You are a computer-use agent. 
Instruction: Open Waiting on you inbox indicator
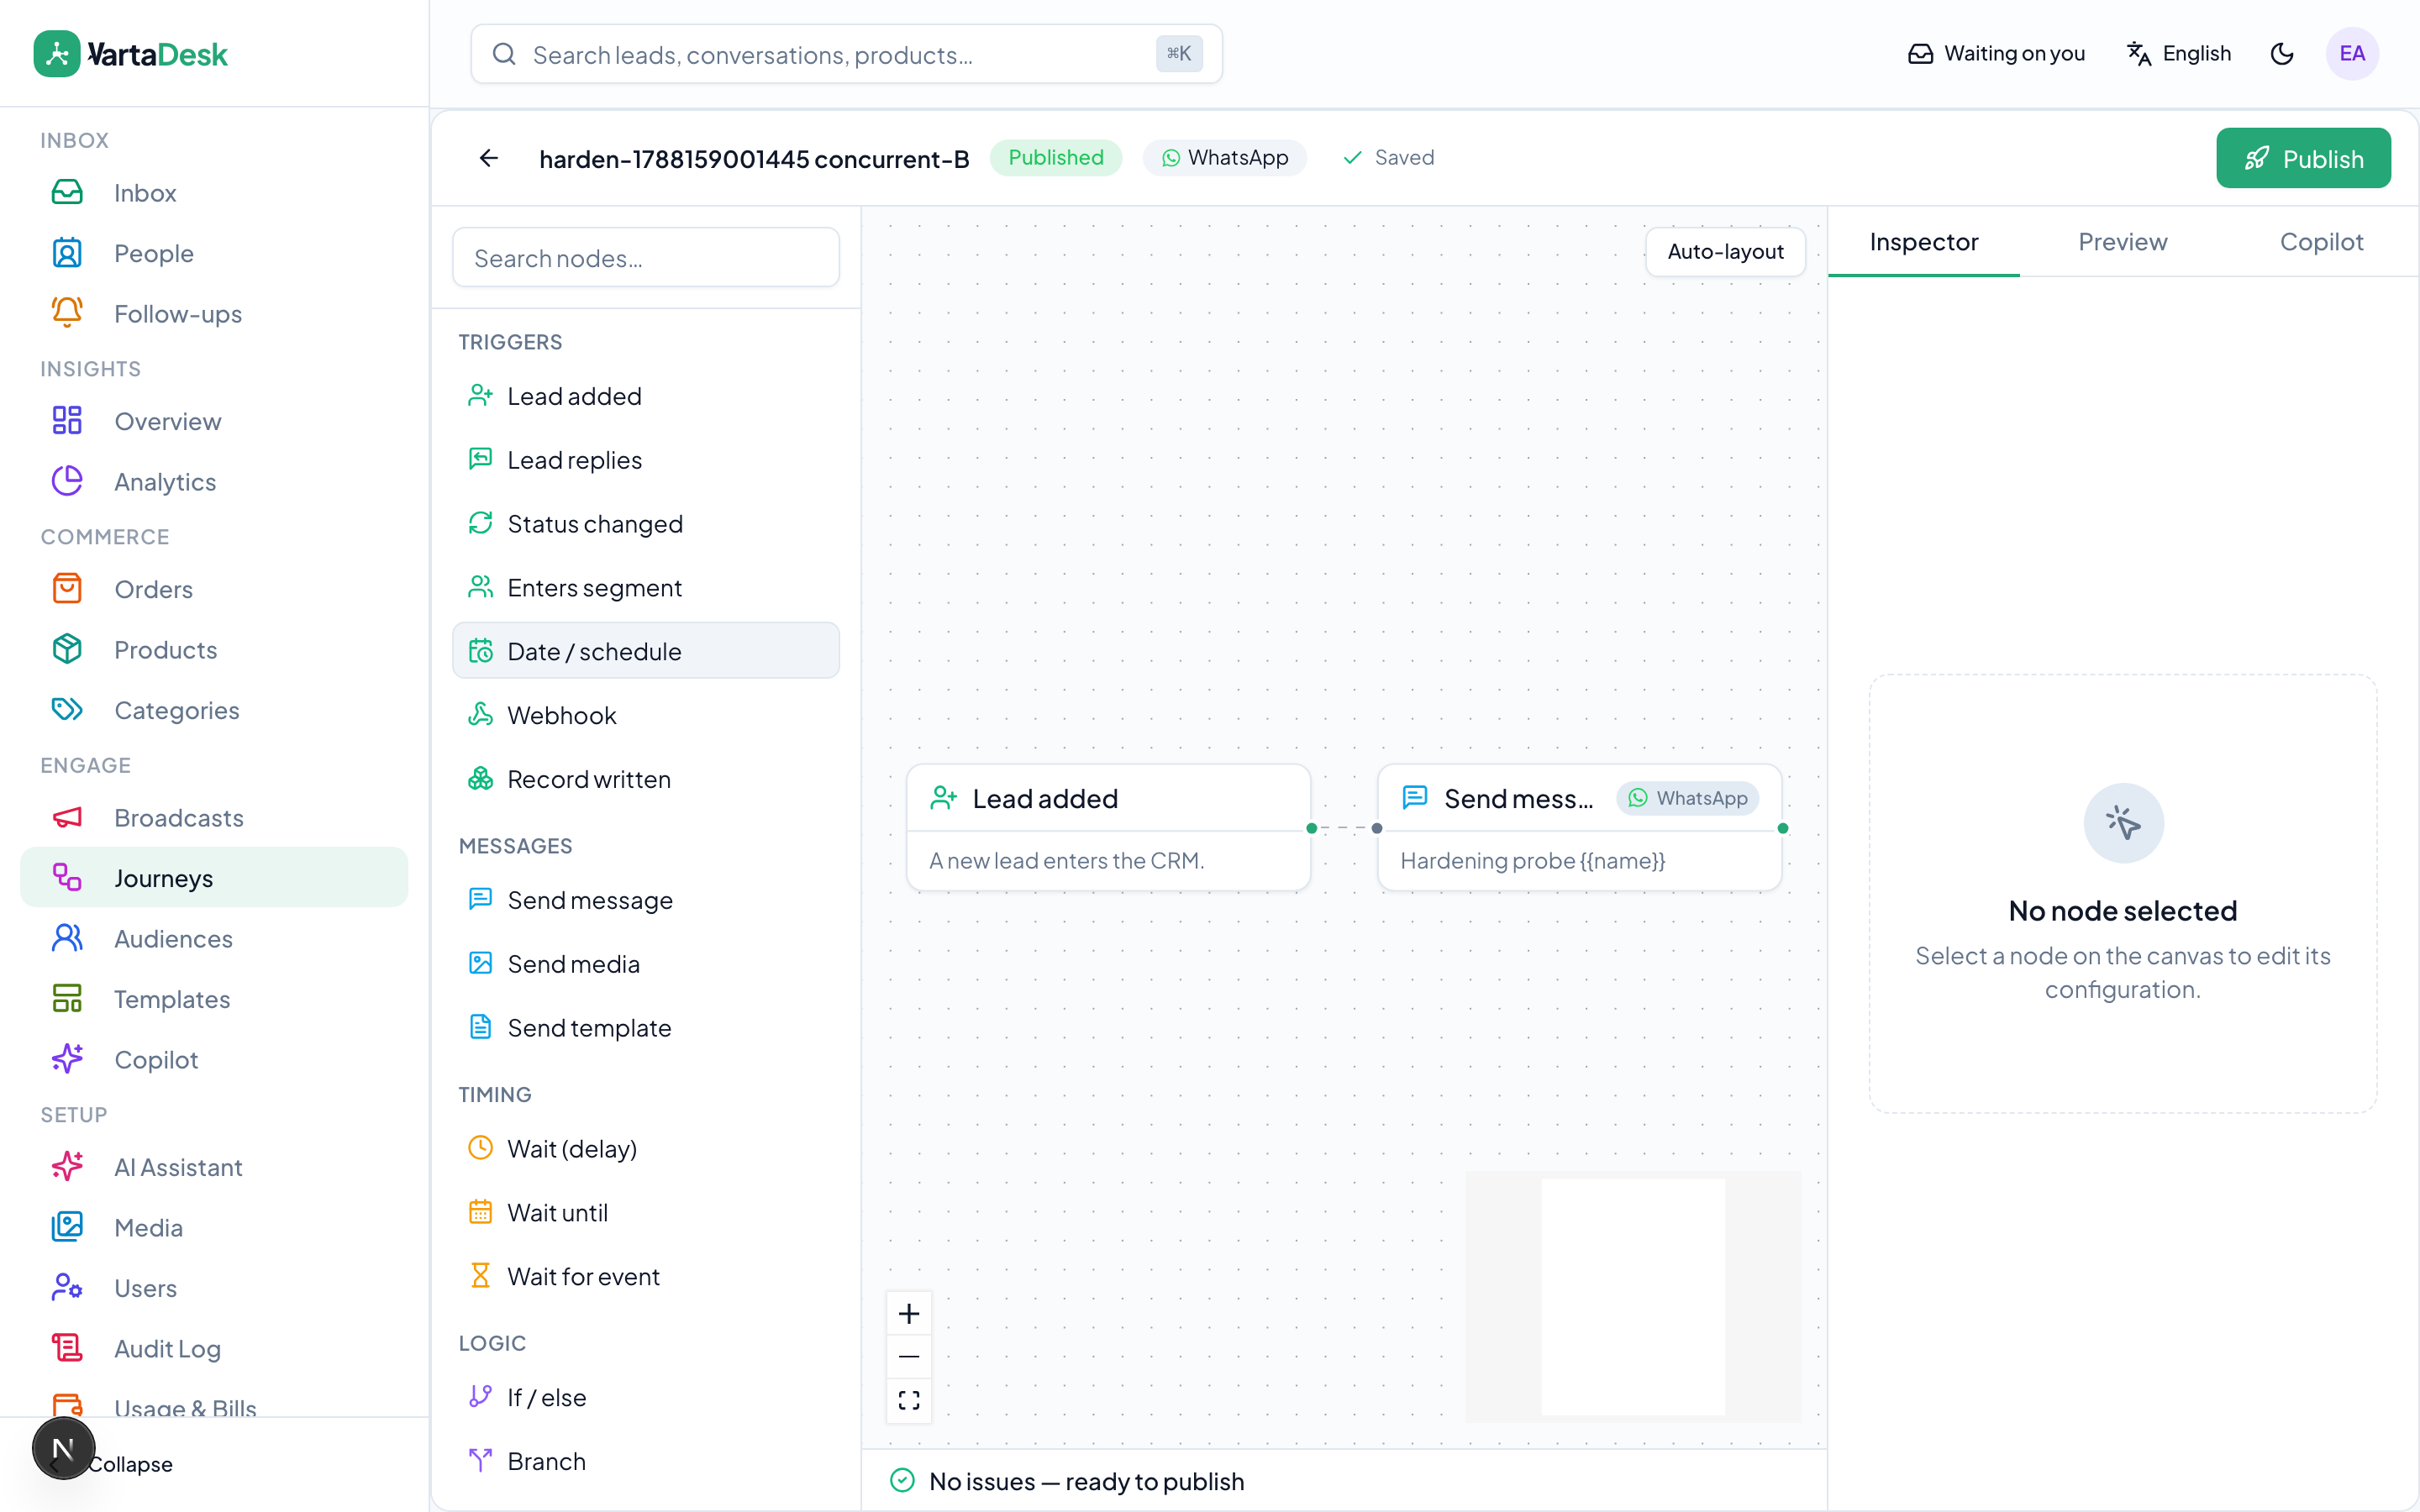1996,54
